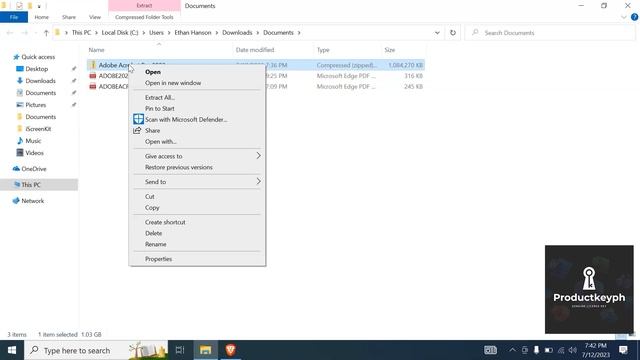Select Cut from the context menu

(149, 197)
